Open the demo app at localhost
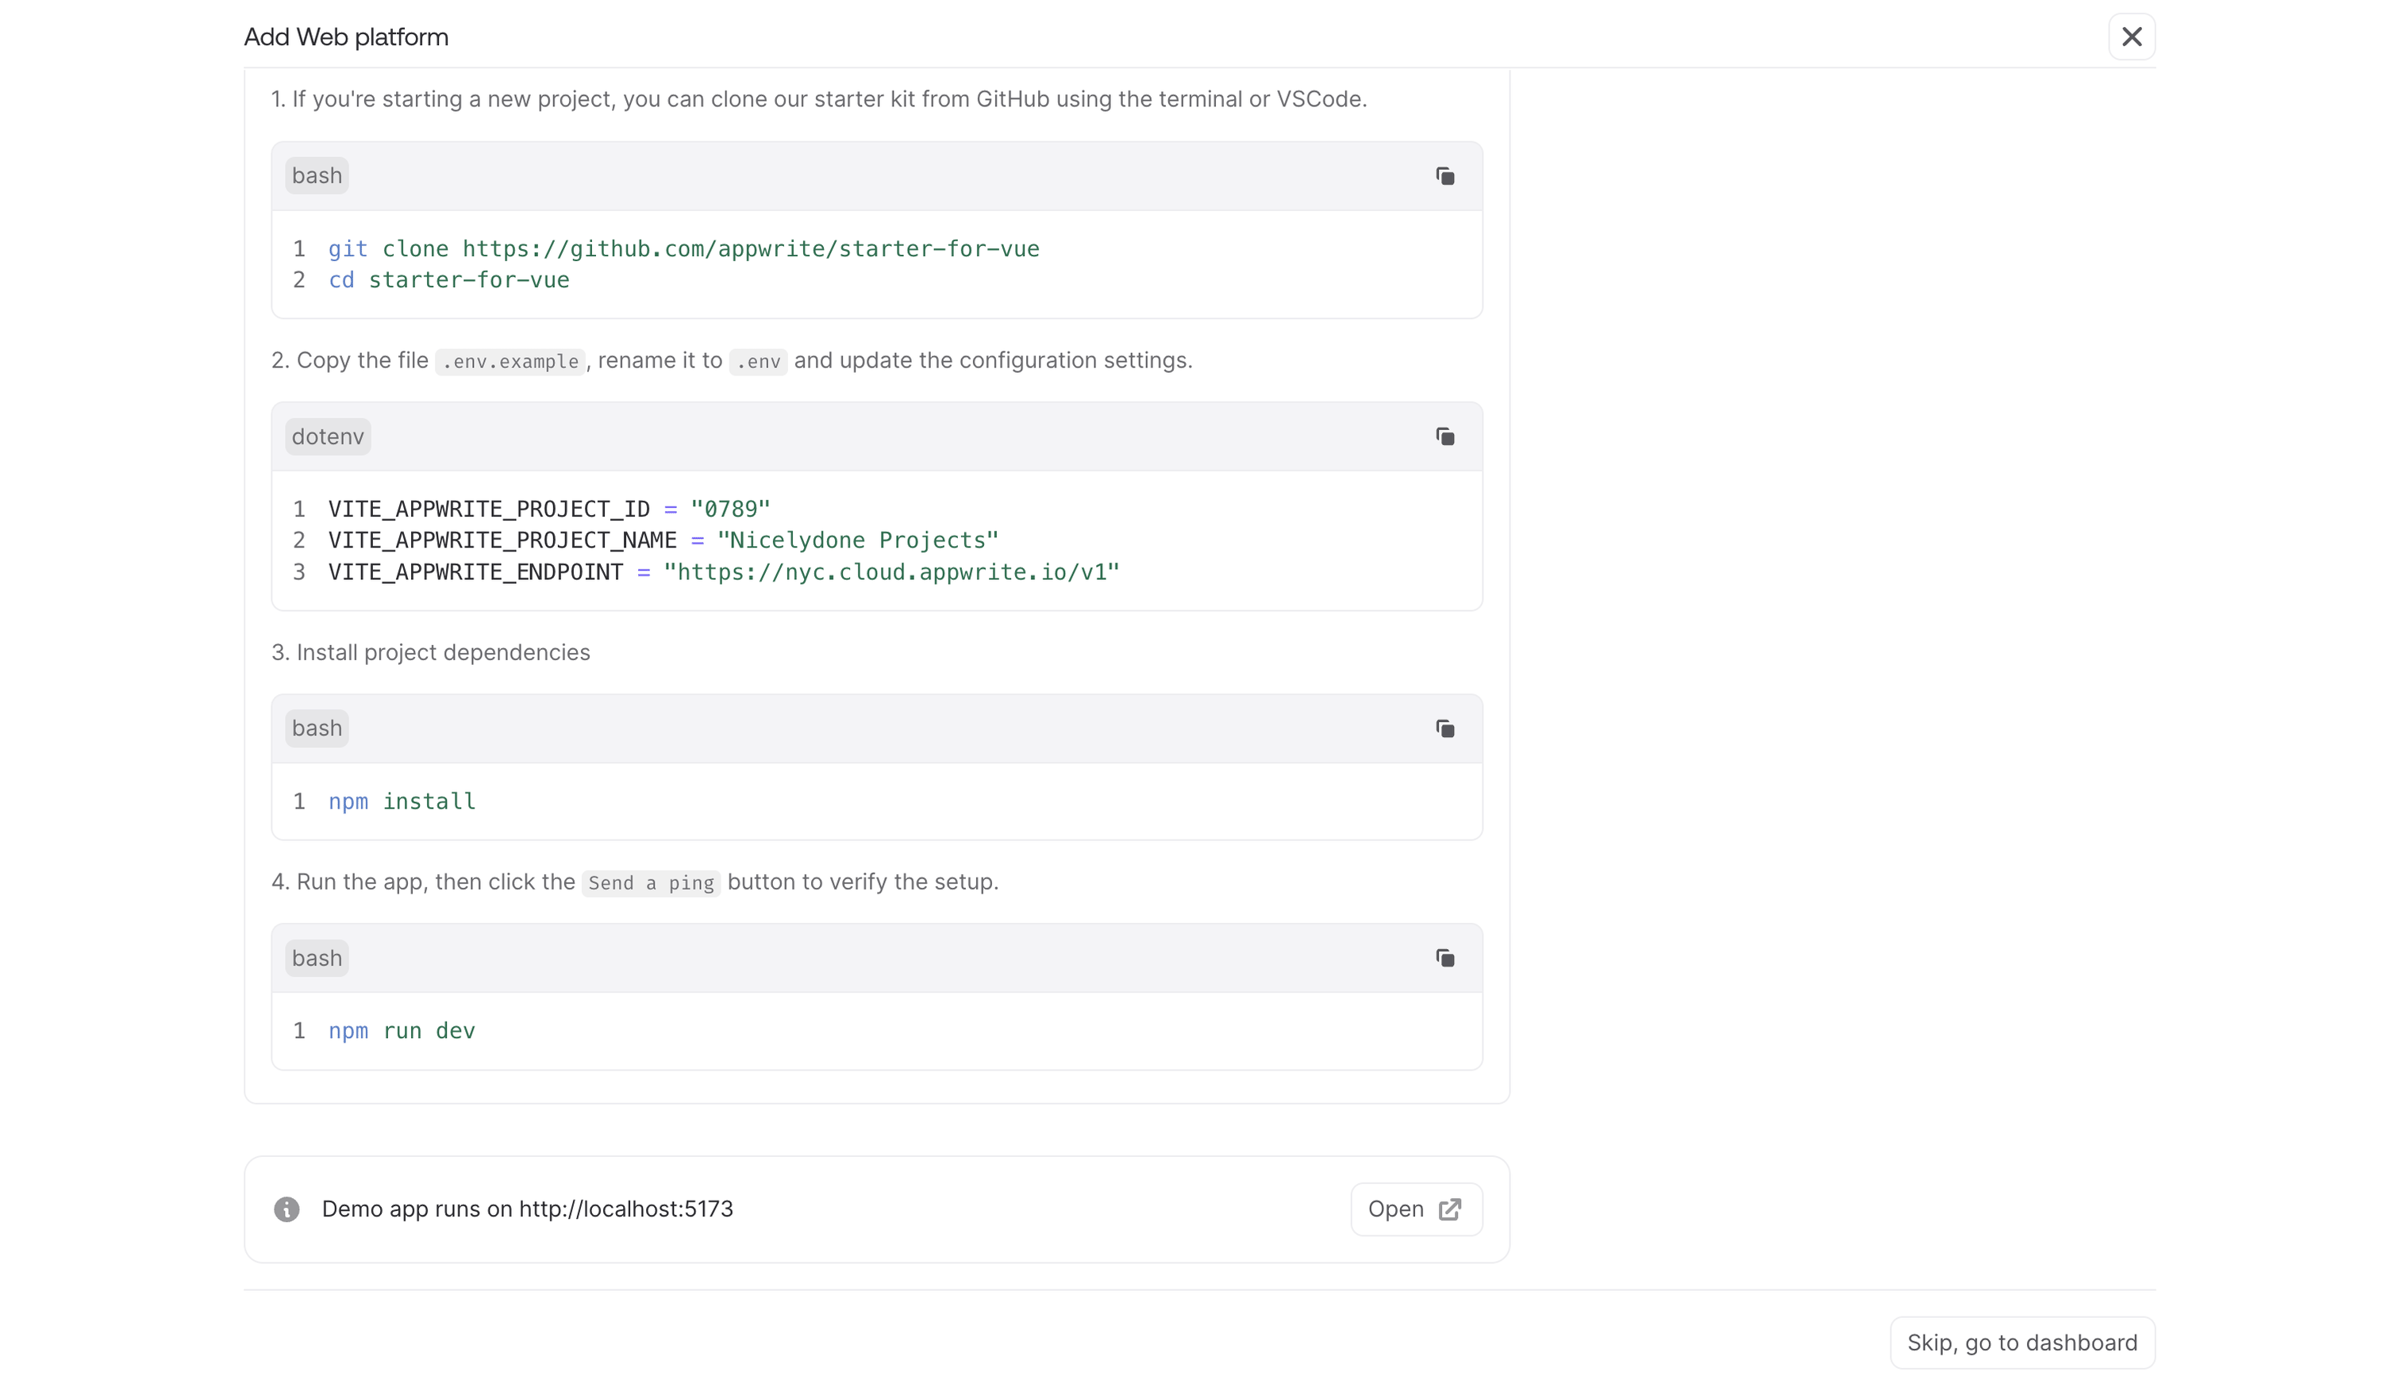 [1416, 1209]
